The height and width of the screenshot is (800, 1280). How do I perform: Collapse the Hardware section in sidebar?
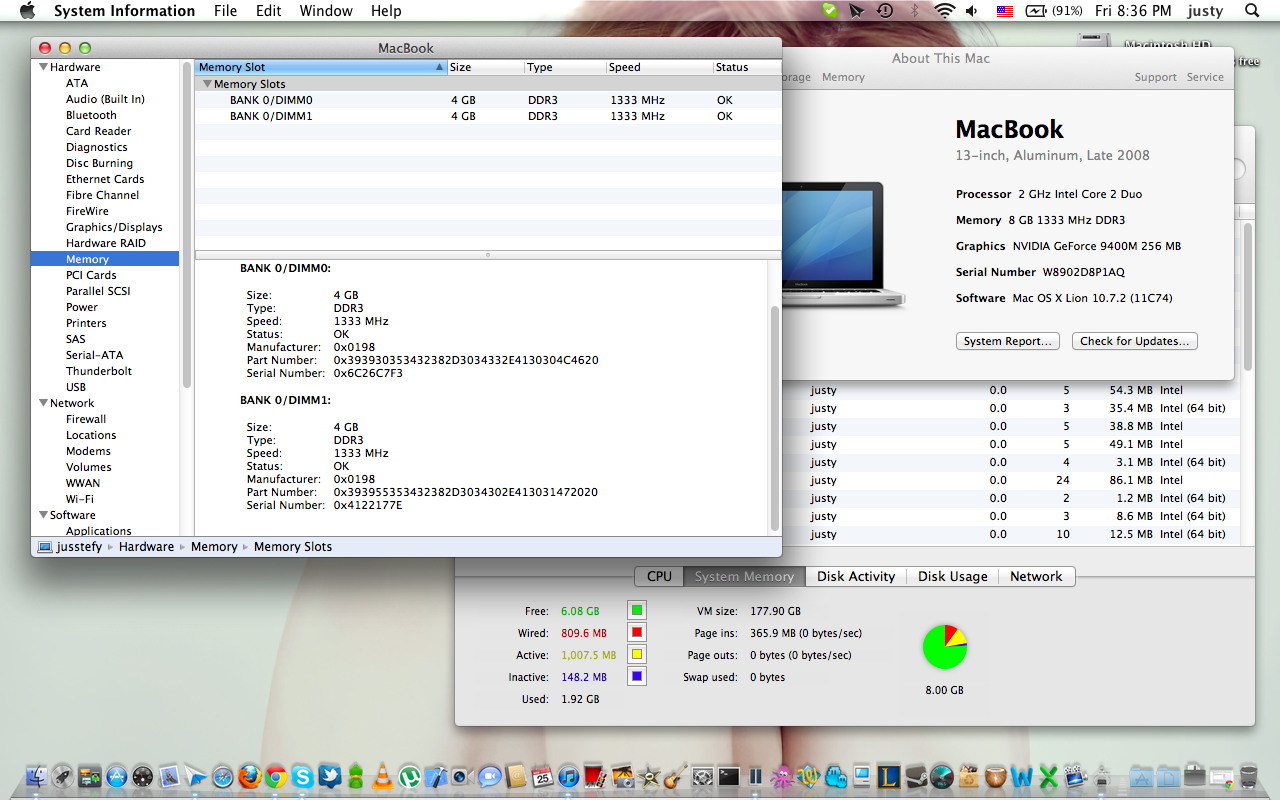pyautogui.click(x=43, y=67)
